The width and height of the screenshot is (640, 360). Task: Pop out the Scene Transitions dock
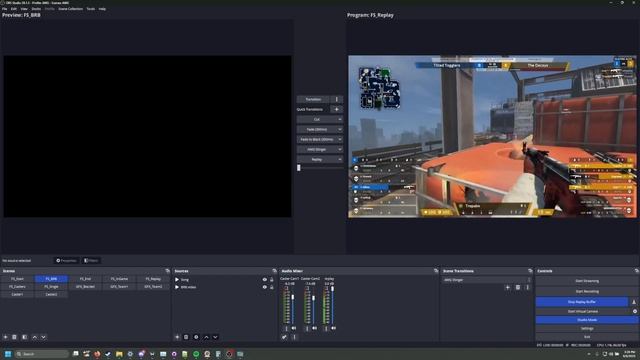(x=530, y=271)
